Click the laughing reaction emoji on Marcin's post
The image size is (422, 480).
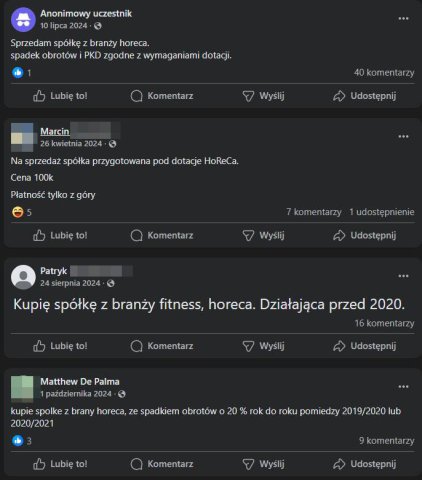pos(17,212)
